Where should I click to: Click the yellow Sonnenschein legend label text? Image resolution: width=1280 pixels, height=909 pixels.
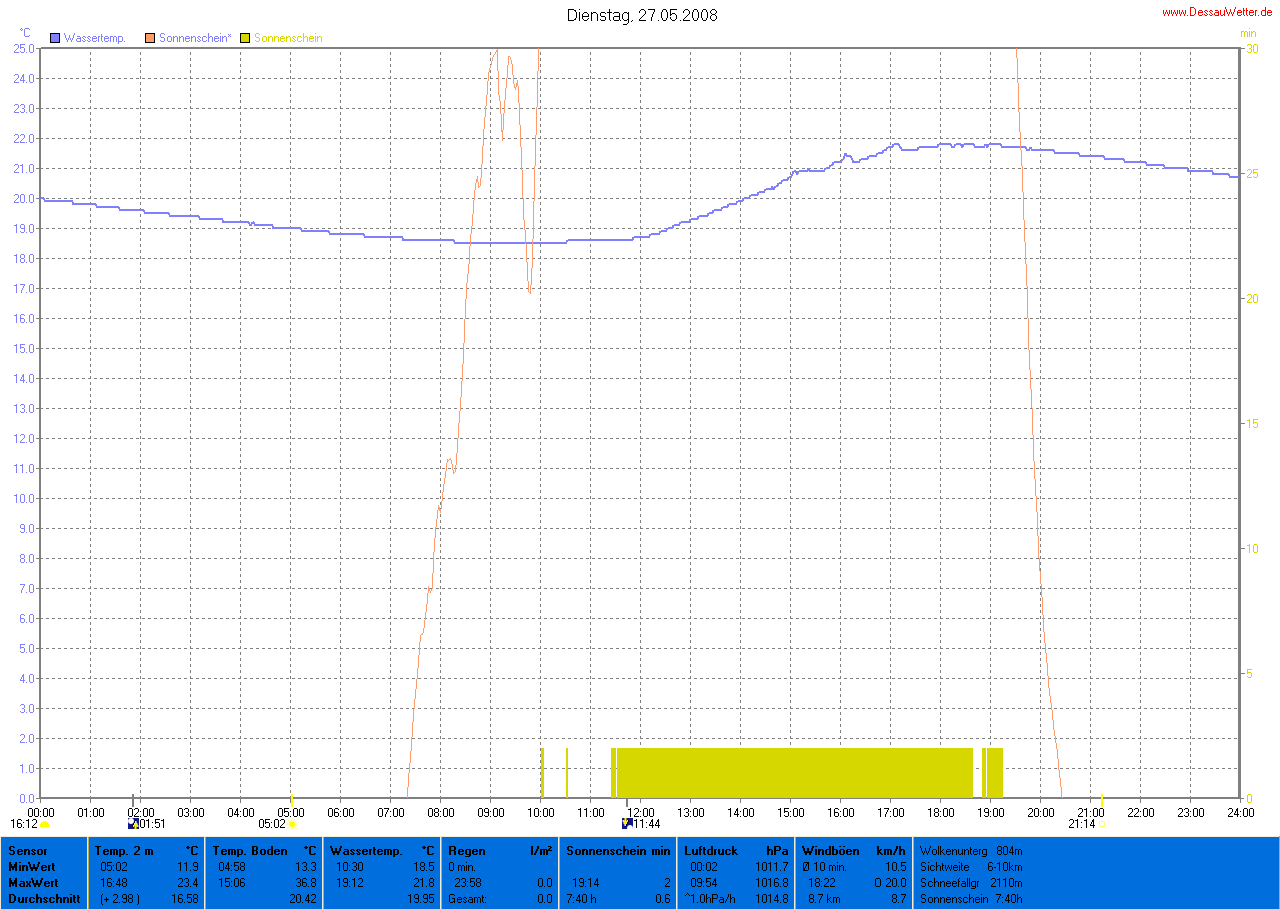[288, 38]
